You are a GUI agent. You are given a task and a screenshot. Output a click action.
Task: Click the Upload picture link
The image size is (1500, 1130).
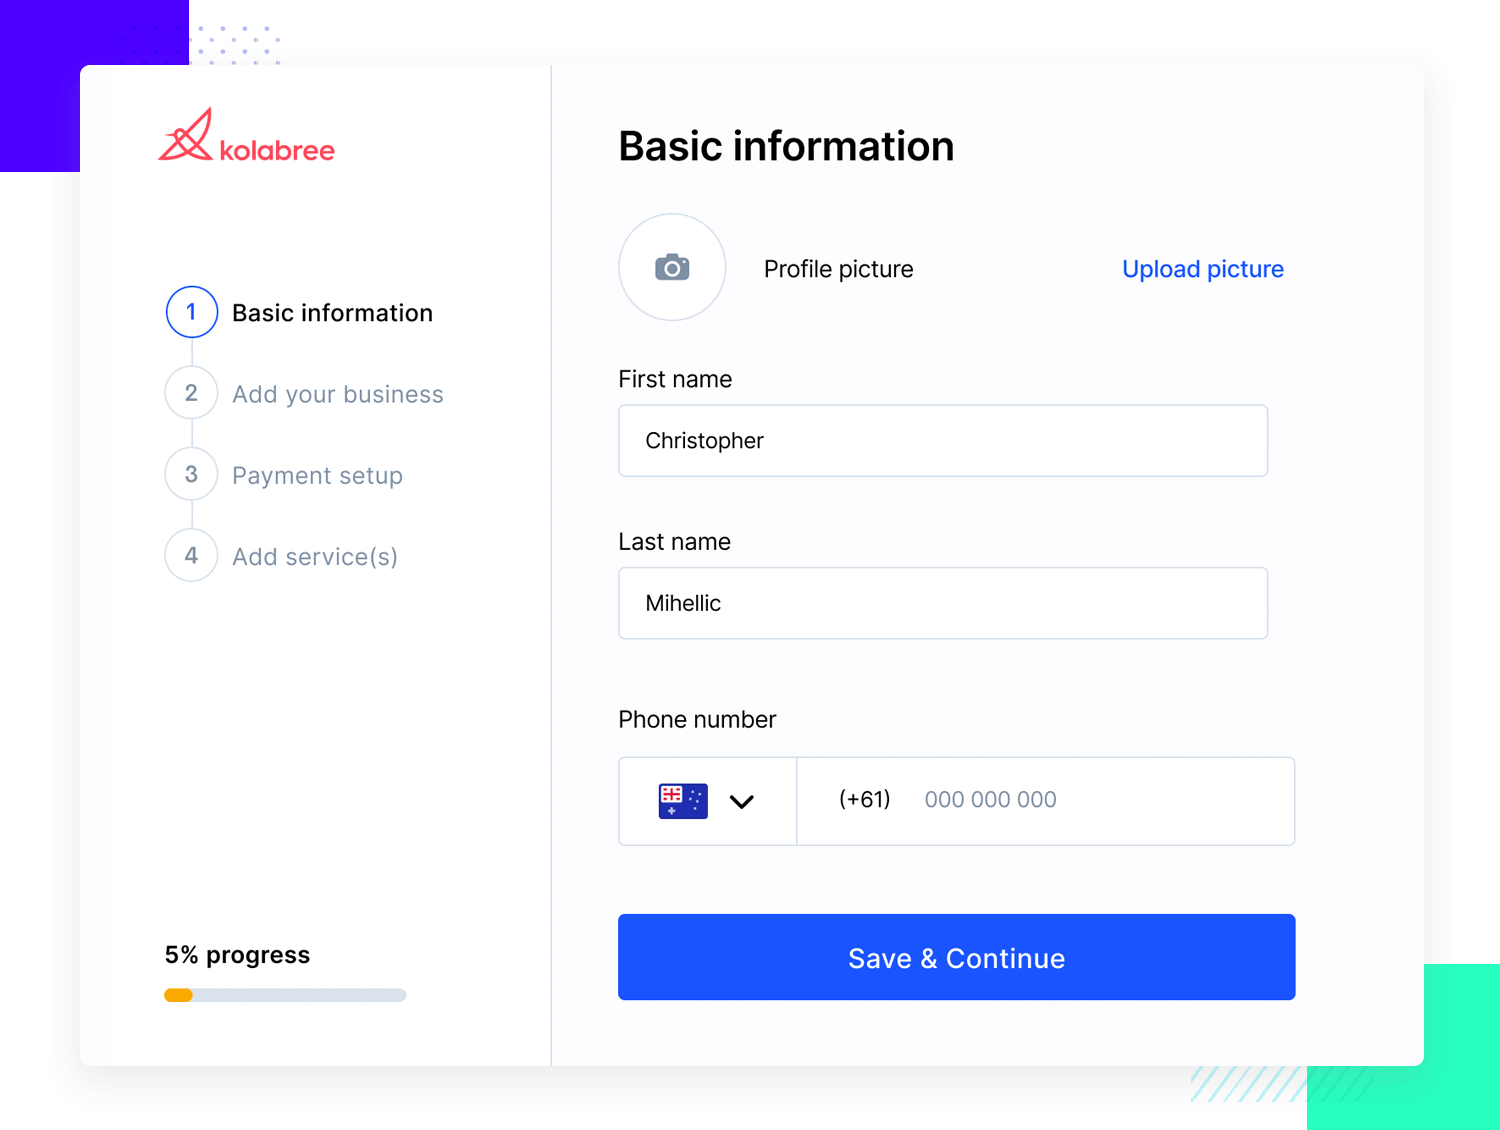(x=1202, y=269)
